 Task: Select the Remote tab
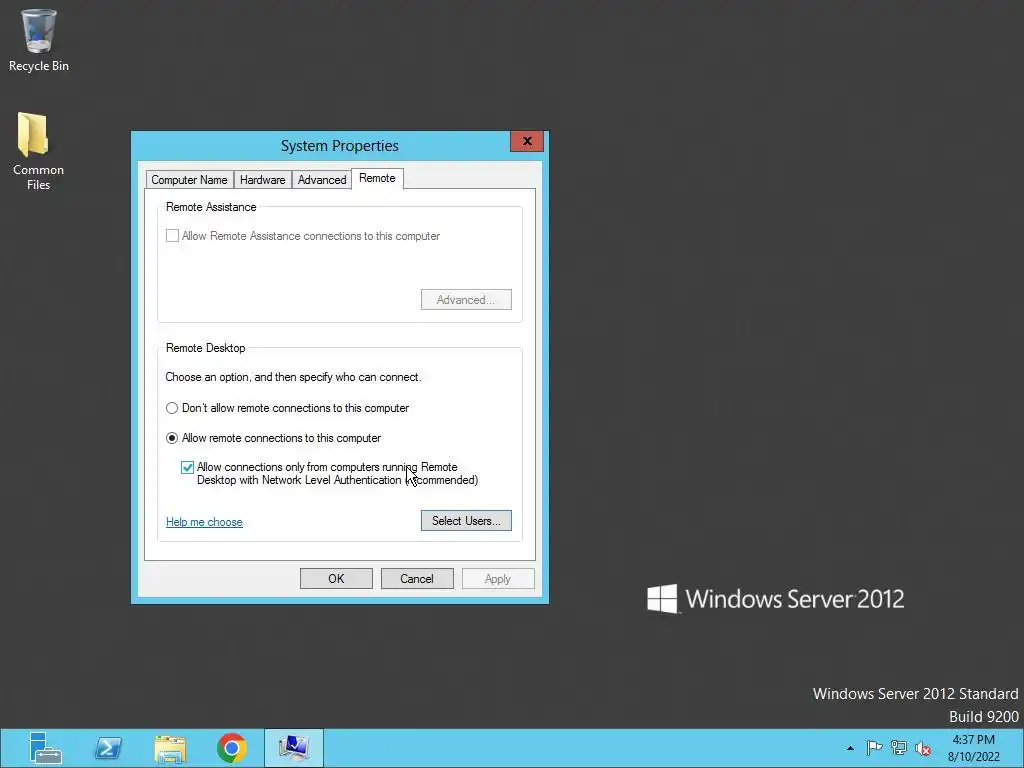pos(377,178)
